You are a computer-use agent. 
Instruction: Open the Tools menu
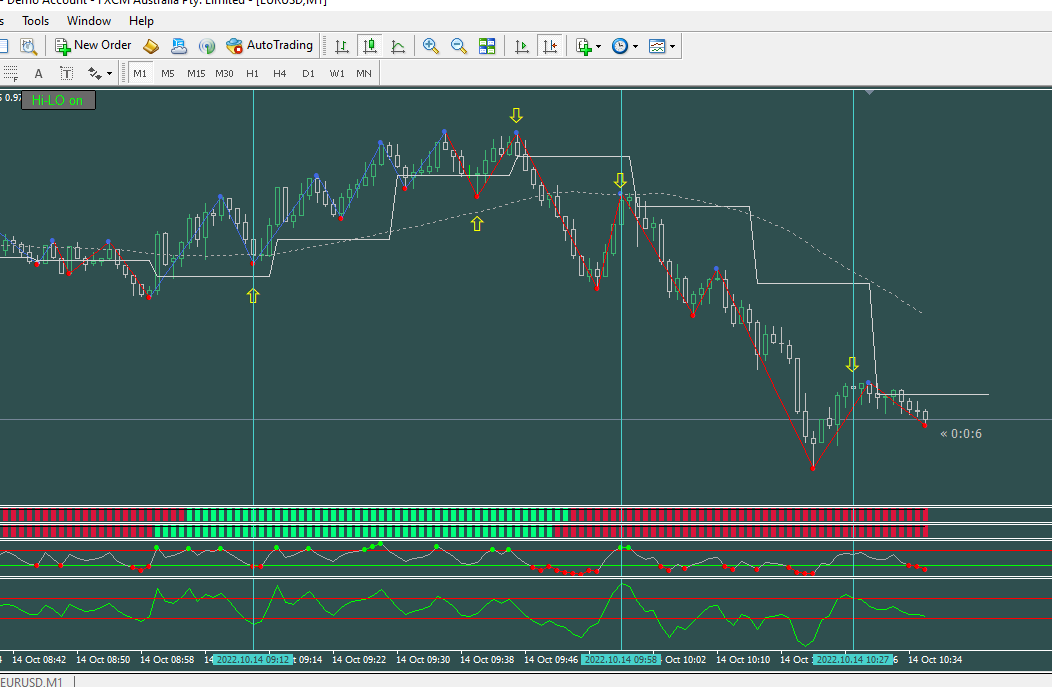coord(36,21)
